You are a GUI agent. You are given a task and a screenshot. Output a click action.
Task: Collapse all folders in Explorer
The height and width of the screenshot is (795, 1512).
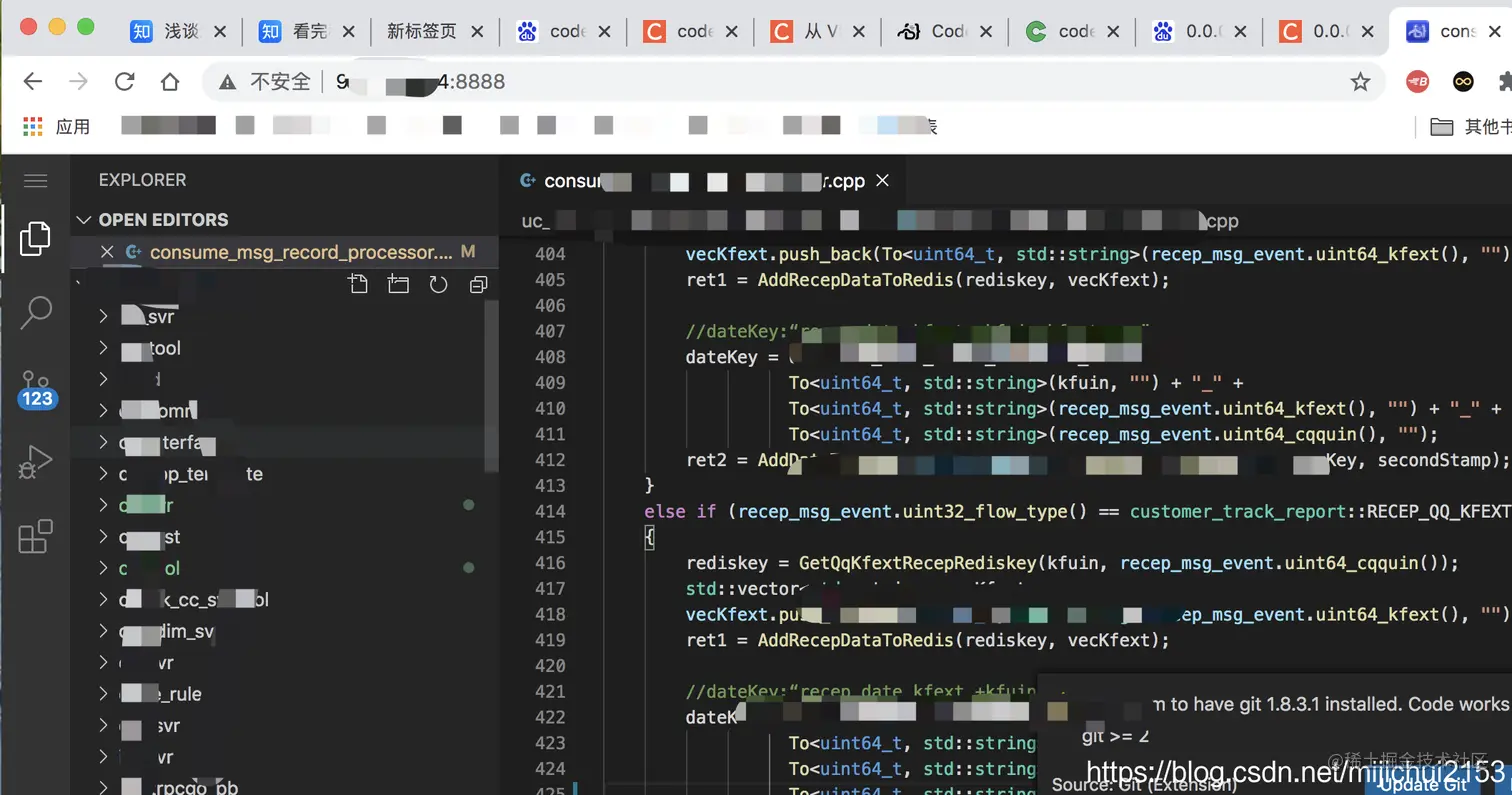coord(478,284)
